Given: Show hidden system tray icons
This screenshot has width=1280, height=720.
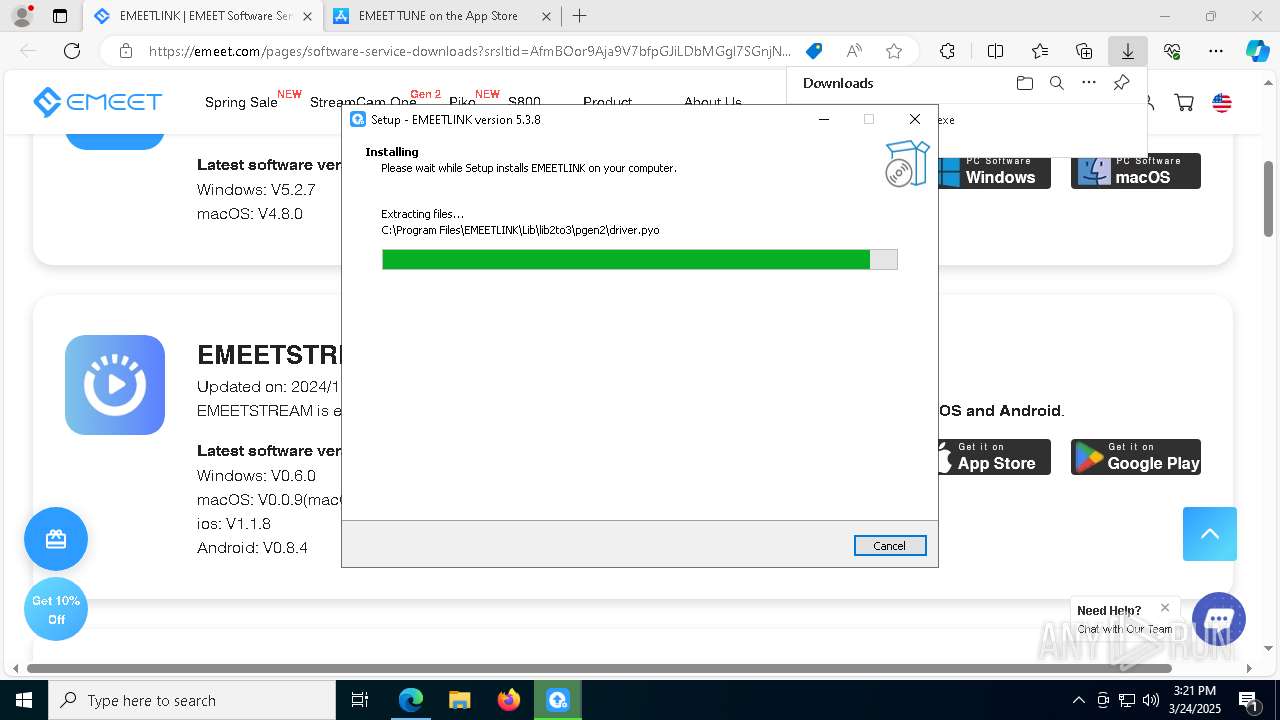Looking at the screenshot, I should [x=1078, y=700].
